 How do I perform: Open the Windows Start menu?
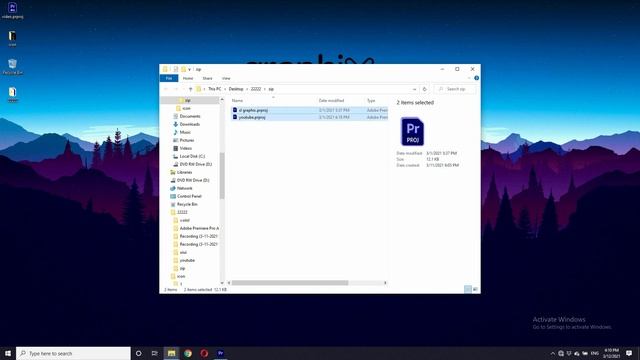8,353
